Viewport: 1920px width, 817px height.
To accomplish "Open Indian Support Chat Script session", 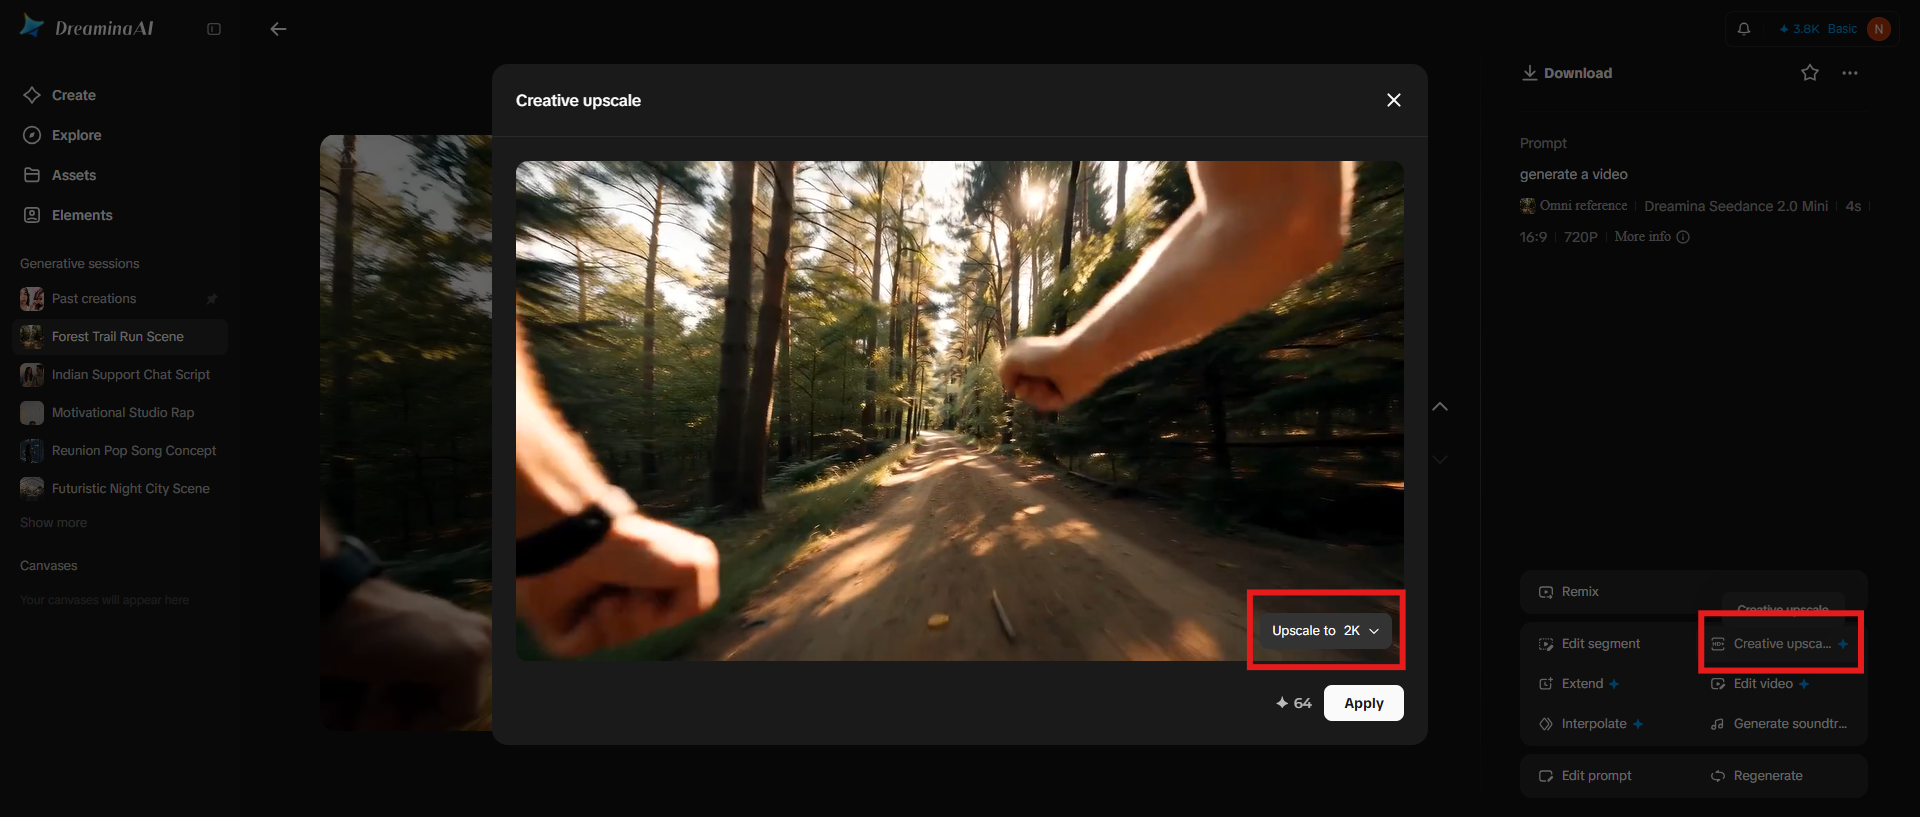I will click(x=120, y=375).
